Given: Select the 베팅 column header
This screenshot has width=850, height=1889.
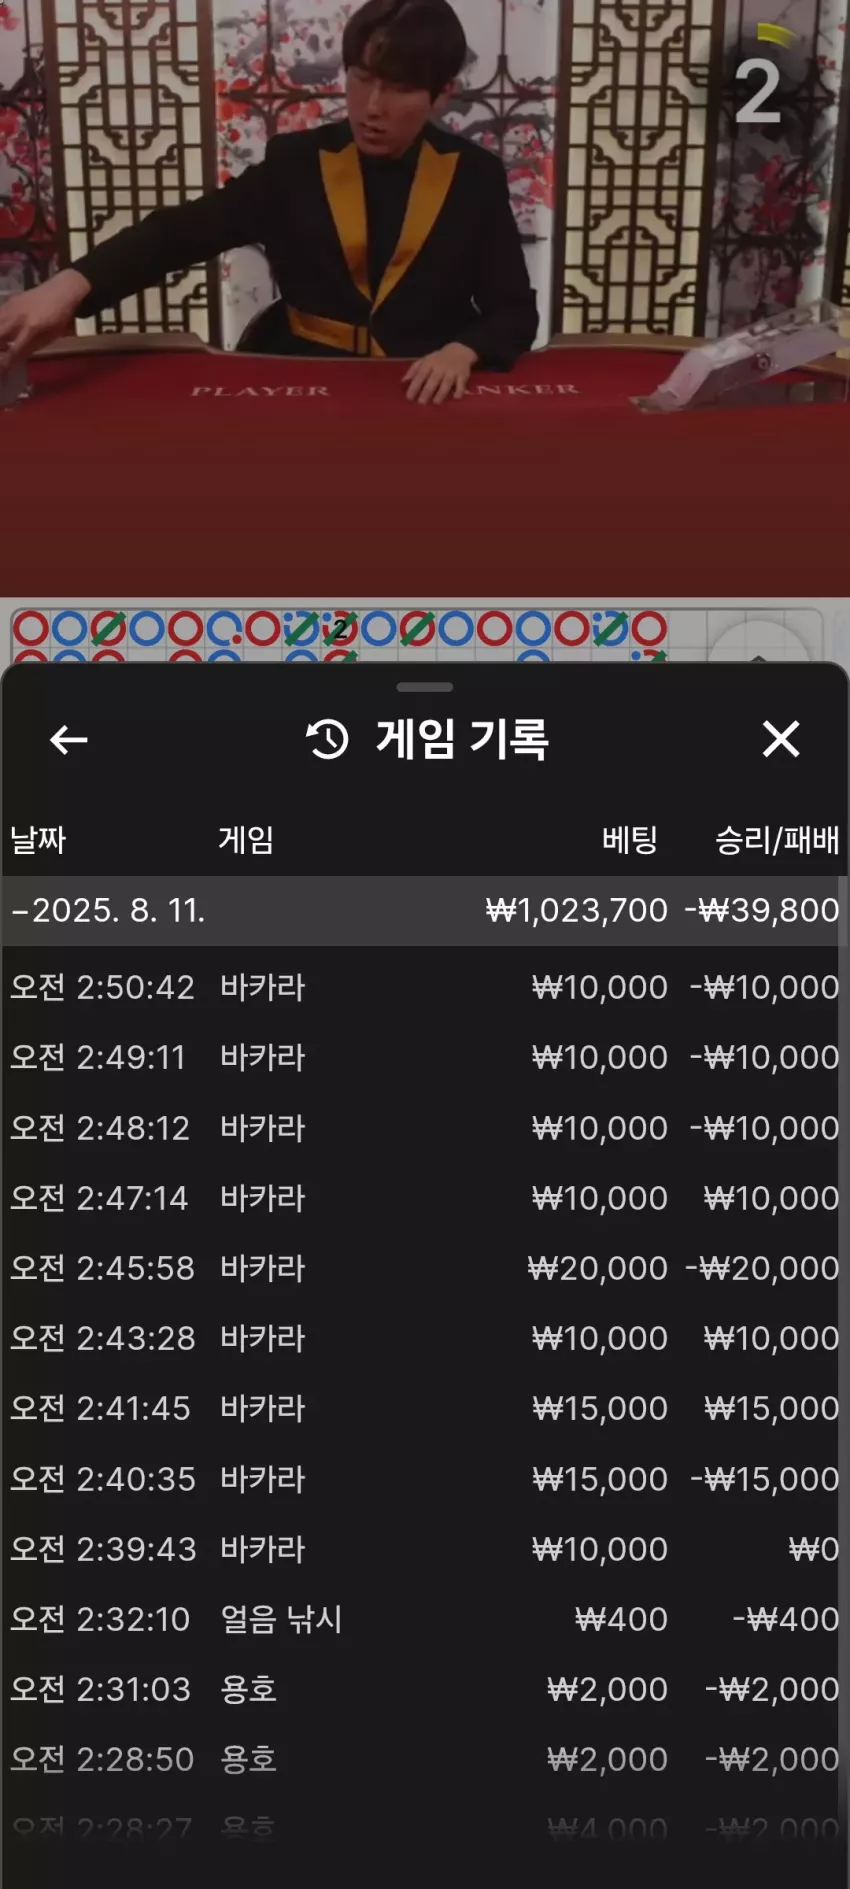Looking at the screenshot, I should pyautogui.click(x=629, y=839).
